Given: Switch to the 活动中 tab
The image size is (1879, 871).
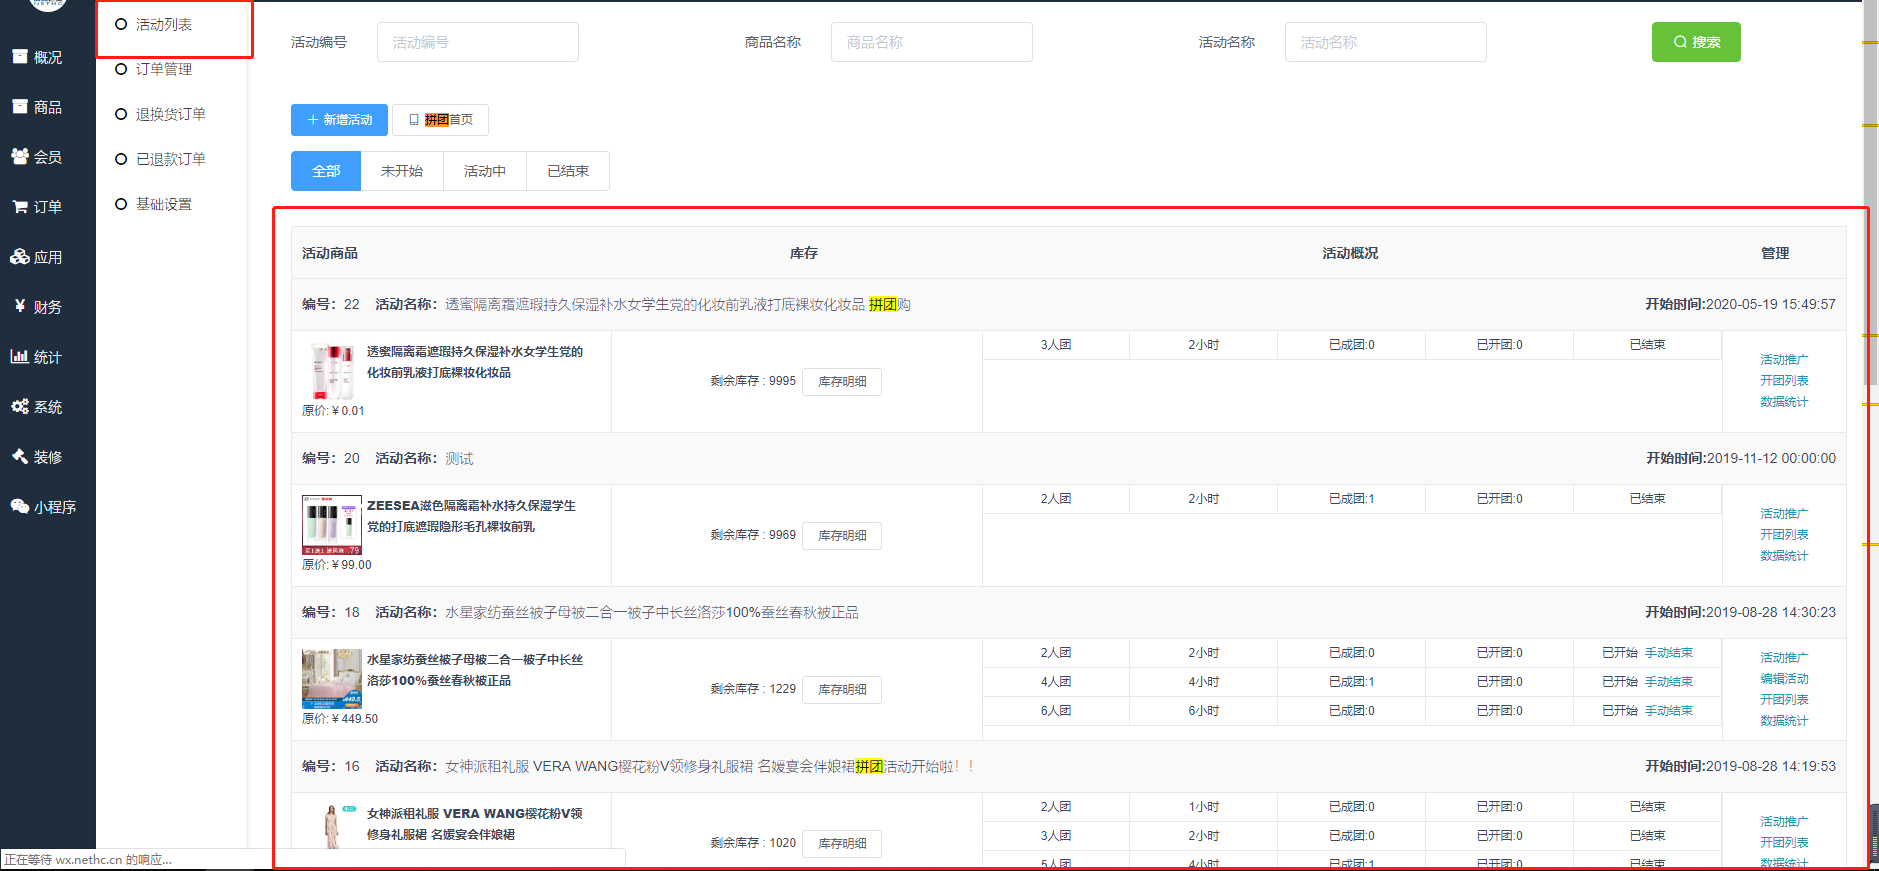Looking at the screenshot, I should tap(485, 171).
